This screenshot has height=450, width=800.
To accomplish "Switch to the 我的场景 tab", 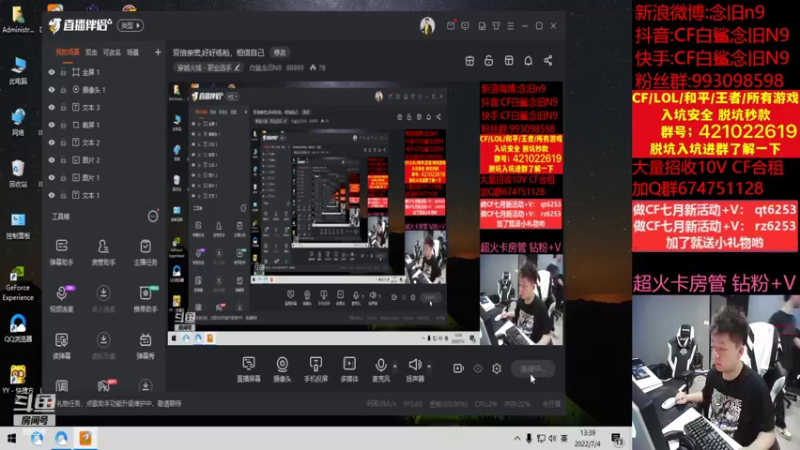I will tap(67, 53).
